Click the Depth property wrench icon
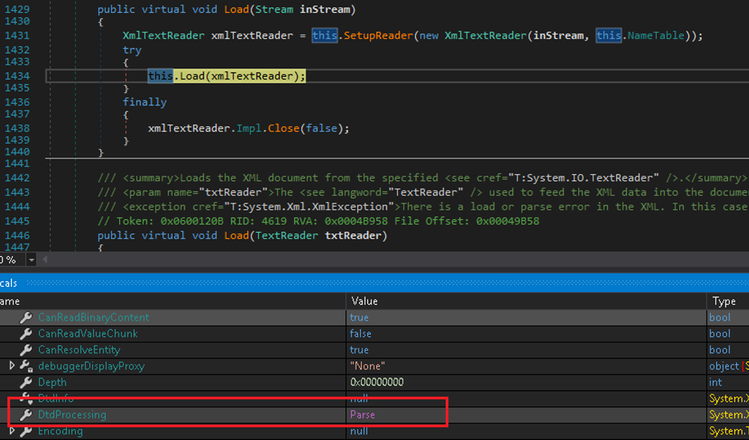The image size is (749, 440). [27, 382]
